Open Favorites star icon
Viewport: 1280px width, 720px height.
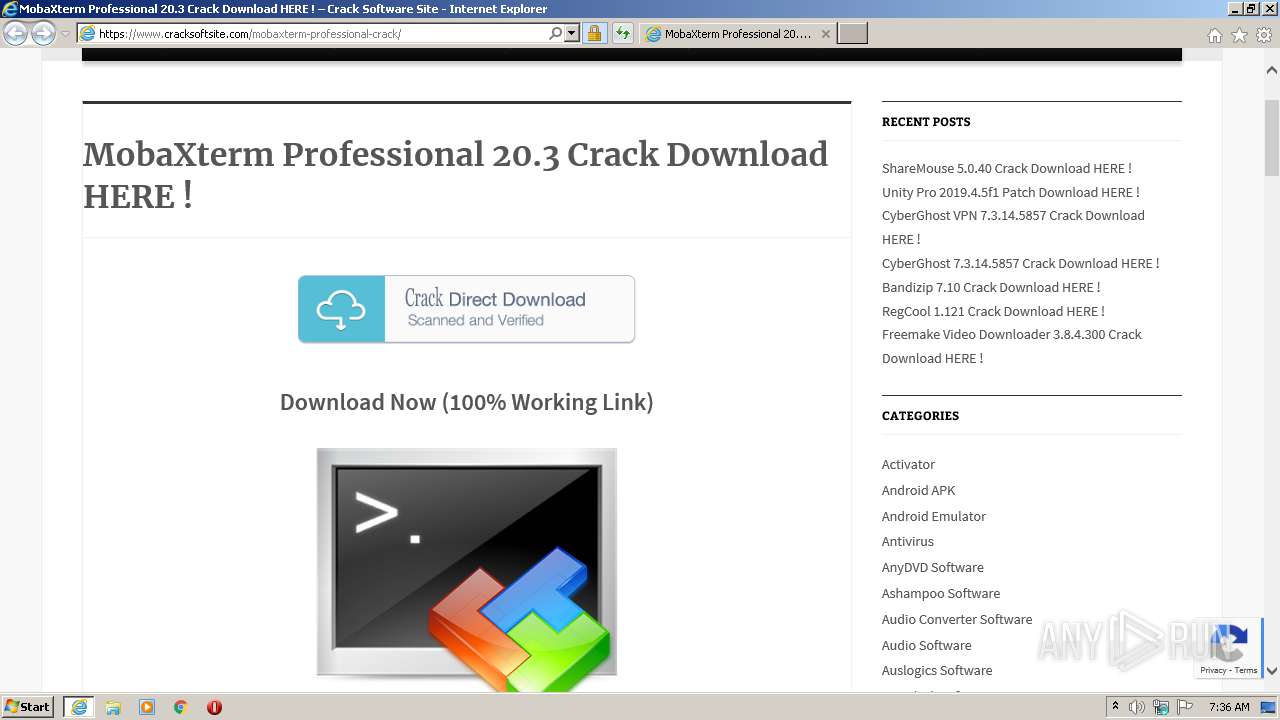[x=1239, y=35]
